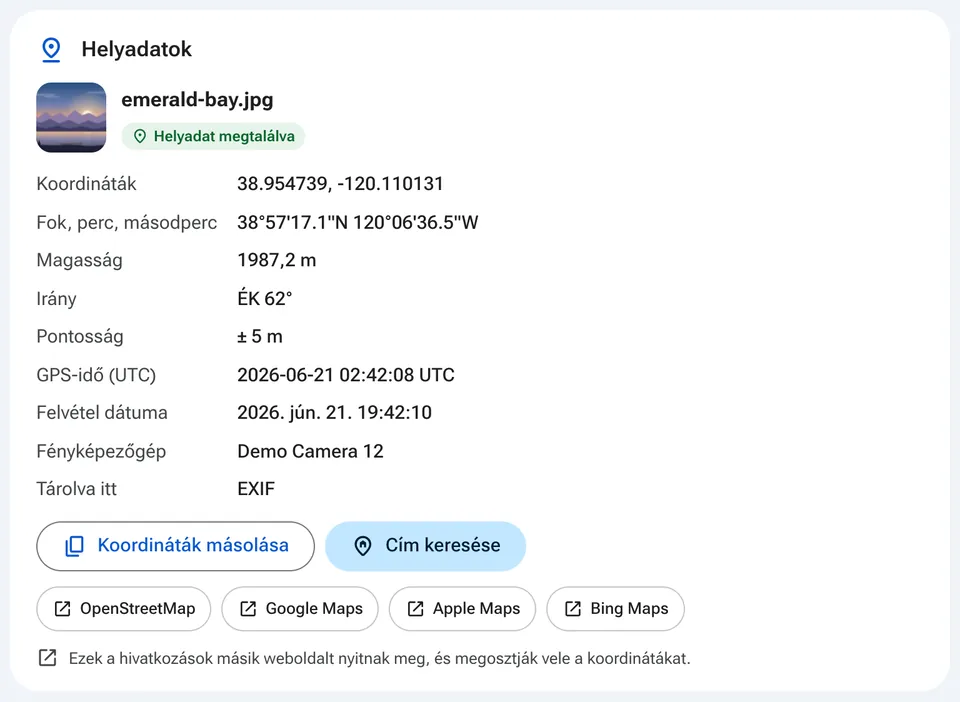Click the Koordináták label
Screen dimensions: 960x702
[86, 184]
